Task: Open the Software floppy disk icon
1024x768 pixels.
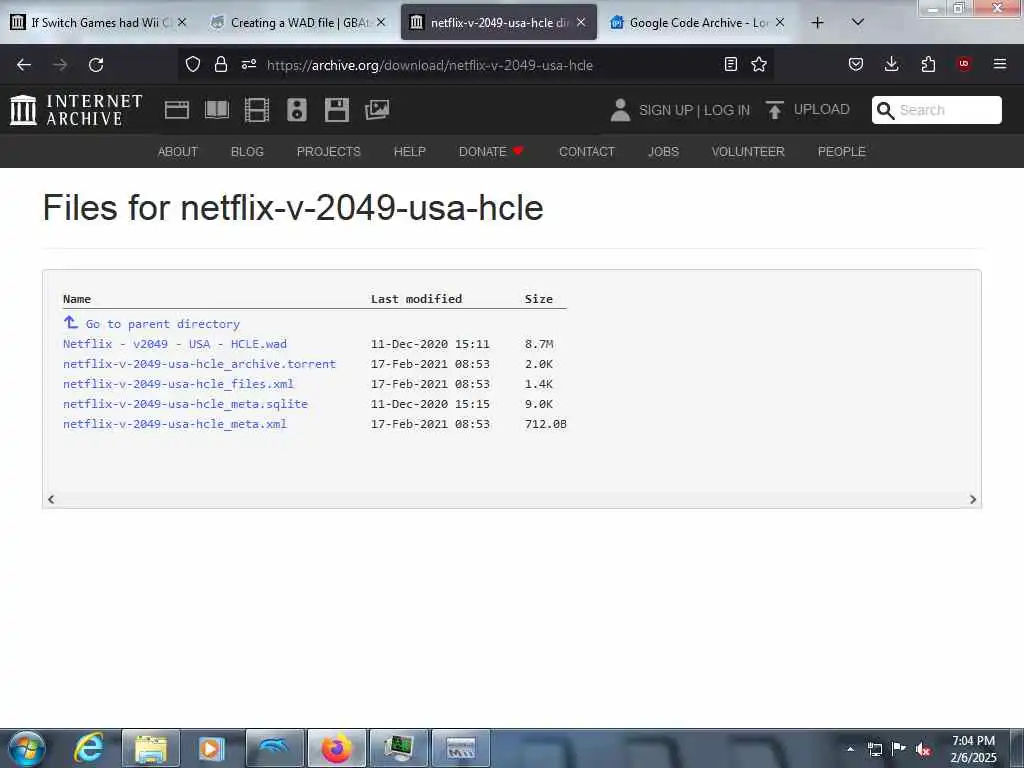Action: point(337,110)
